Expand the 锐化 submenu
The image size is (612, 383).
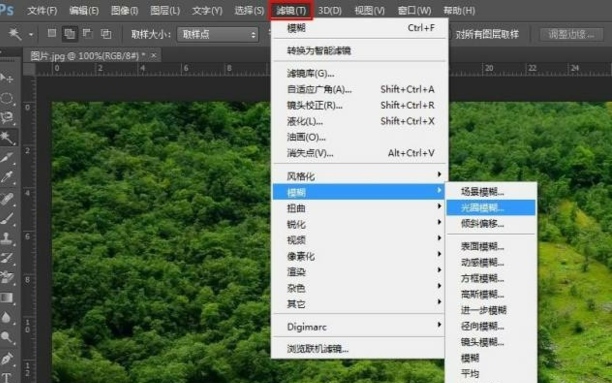(359, 224)
